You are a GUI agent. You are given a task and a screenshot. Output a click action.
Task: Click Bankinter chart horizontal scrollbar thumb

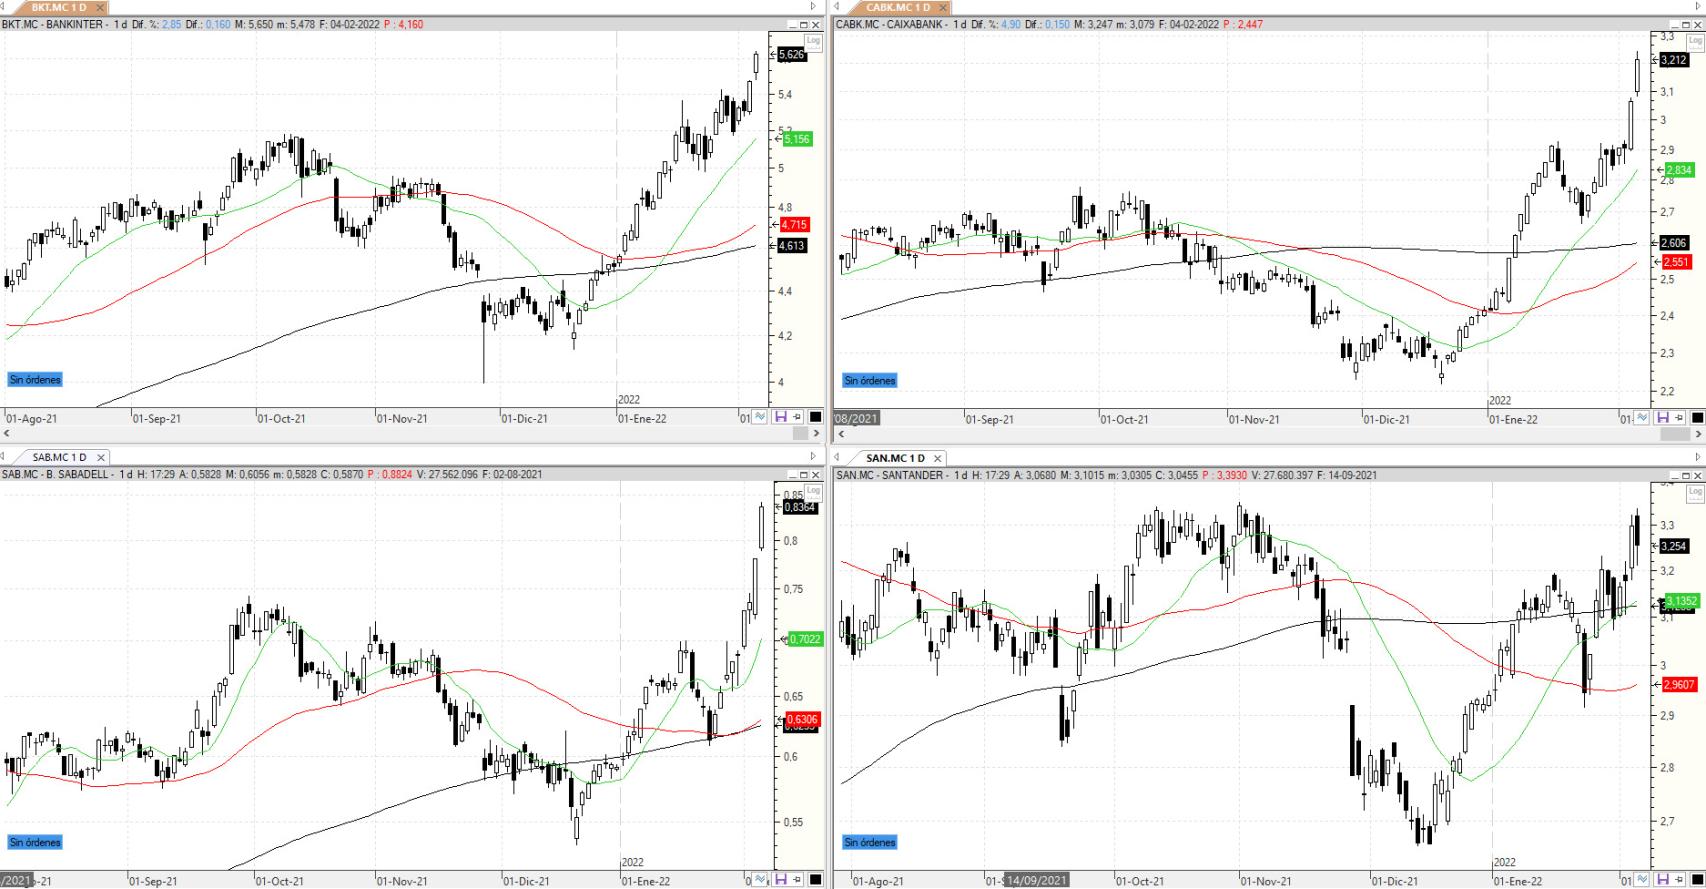(x=800, y=433)
